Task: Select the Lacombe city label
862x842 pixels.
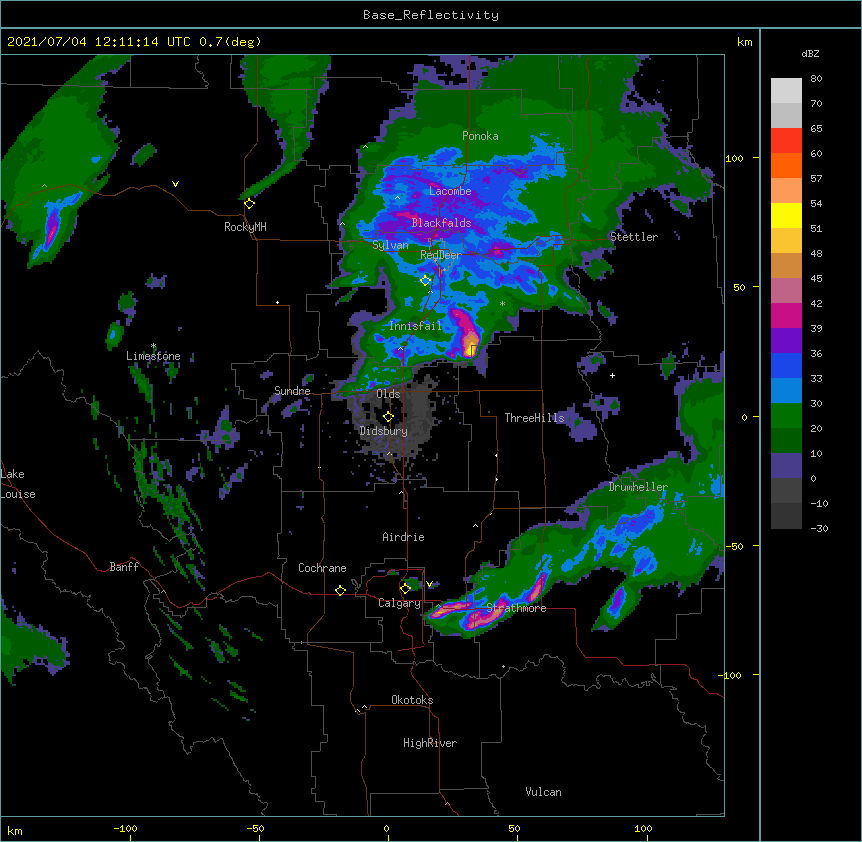Action: (x=450, y=191)
